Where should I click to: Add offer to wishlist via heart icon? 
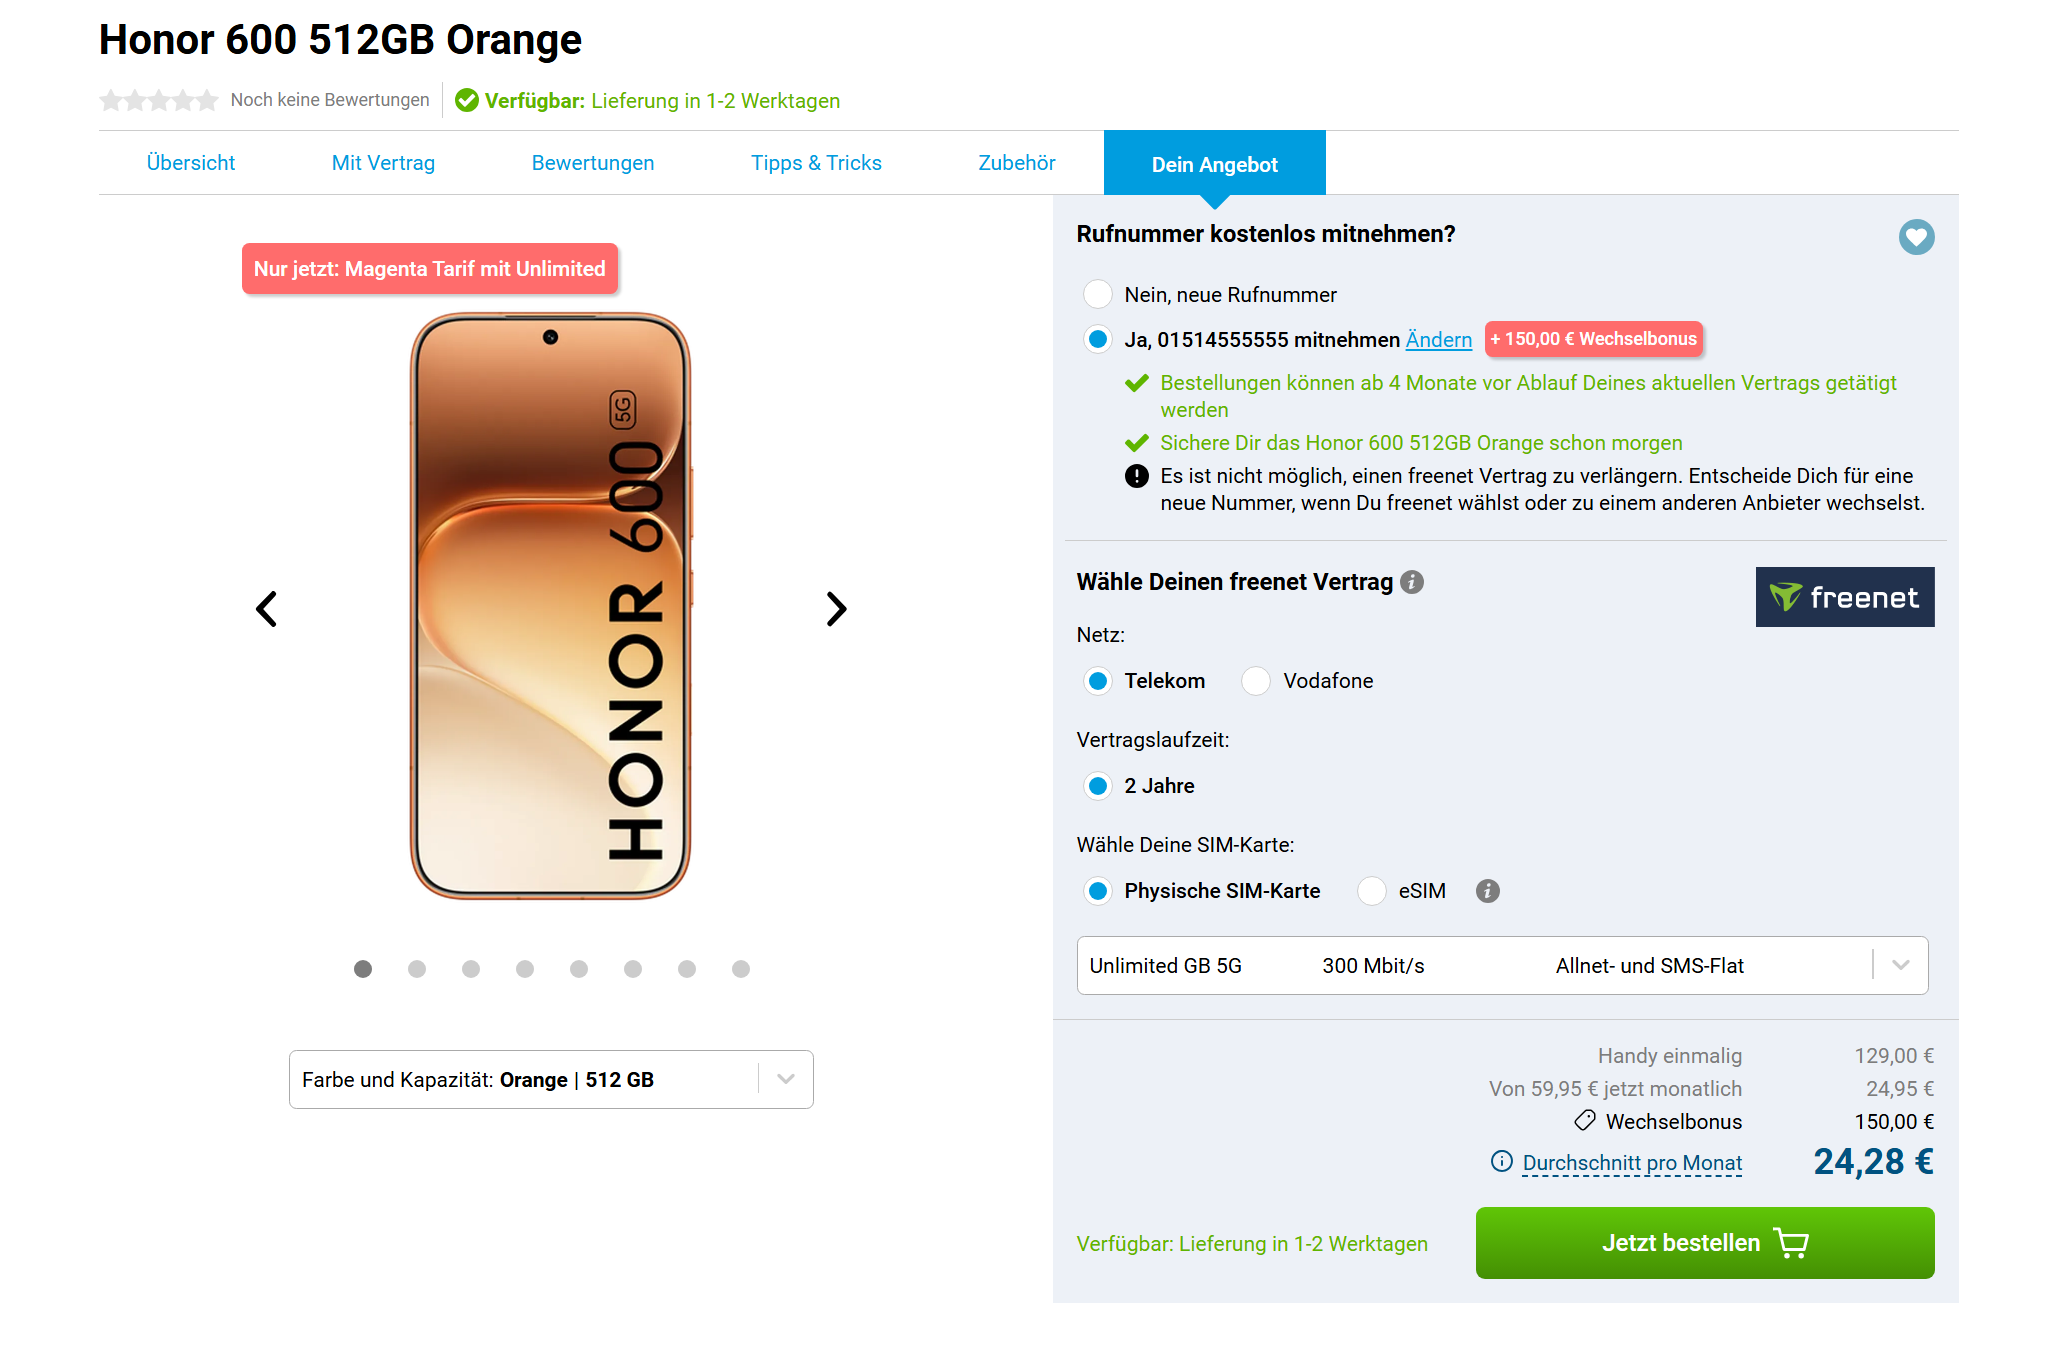tap(1916, 237)
